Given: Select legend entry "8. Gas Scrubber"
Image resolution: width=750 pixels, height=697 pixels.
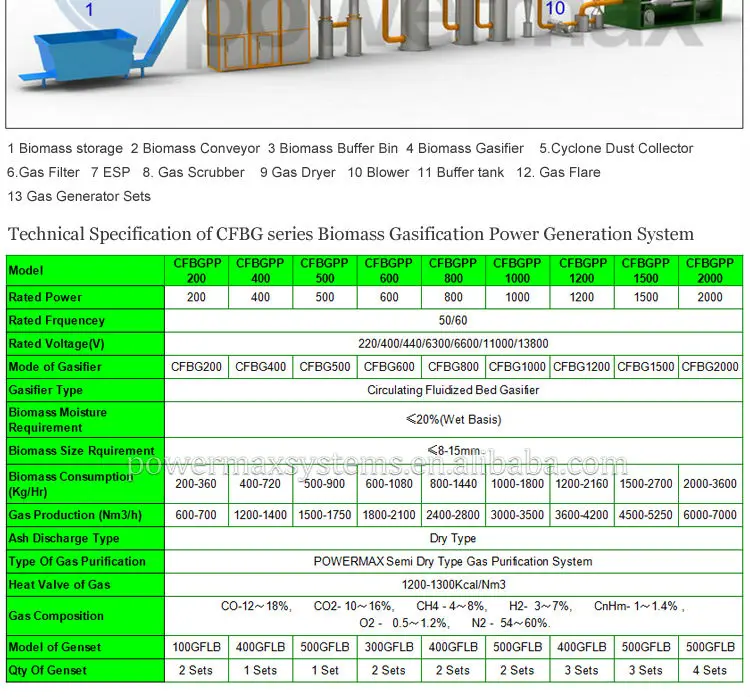Looking at the screenshot, I should click(x=193, y=172).
